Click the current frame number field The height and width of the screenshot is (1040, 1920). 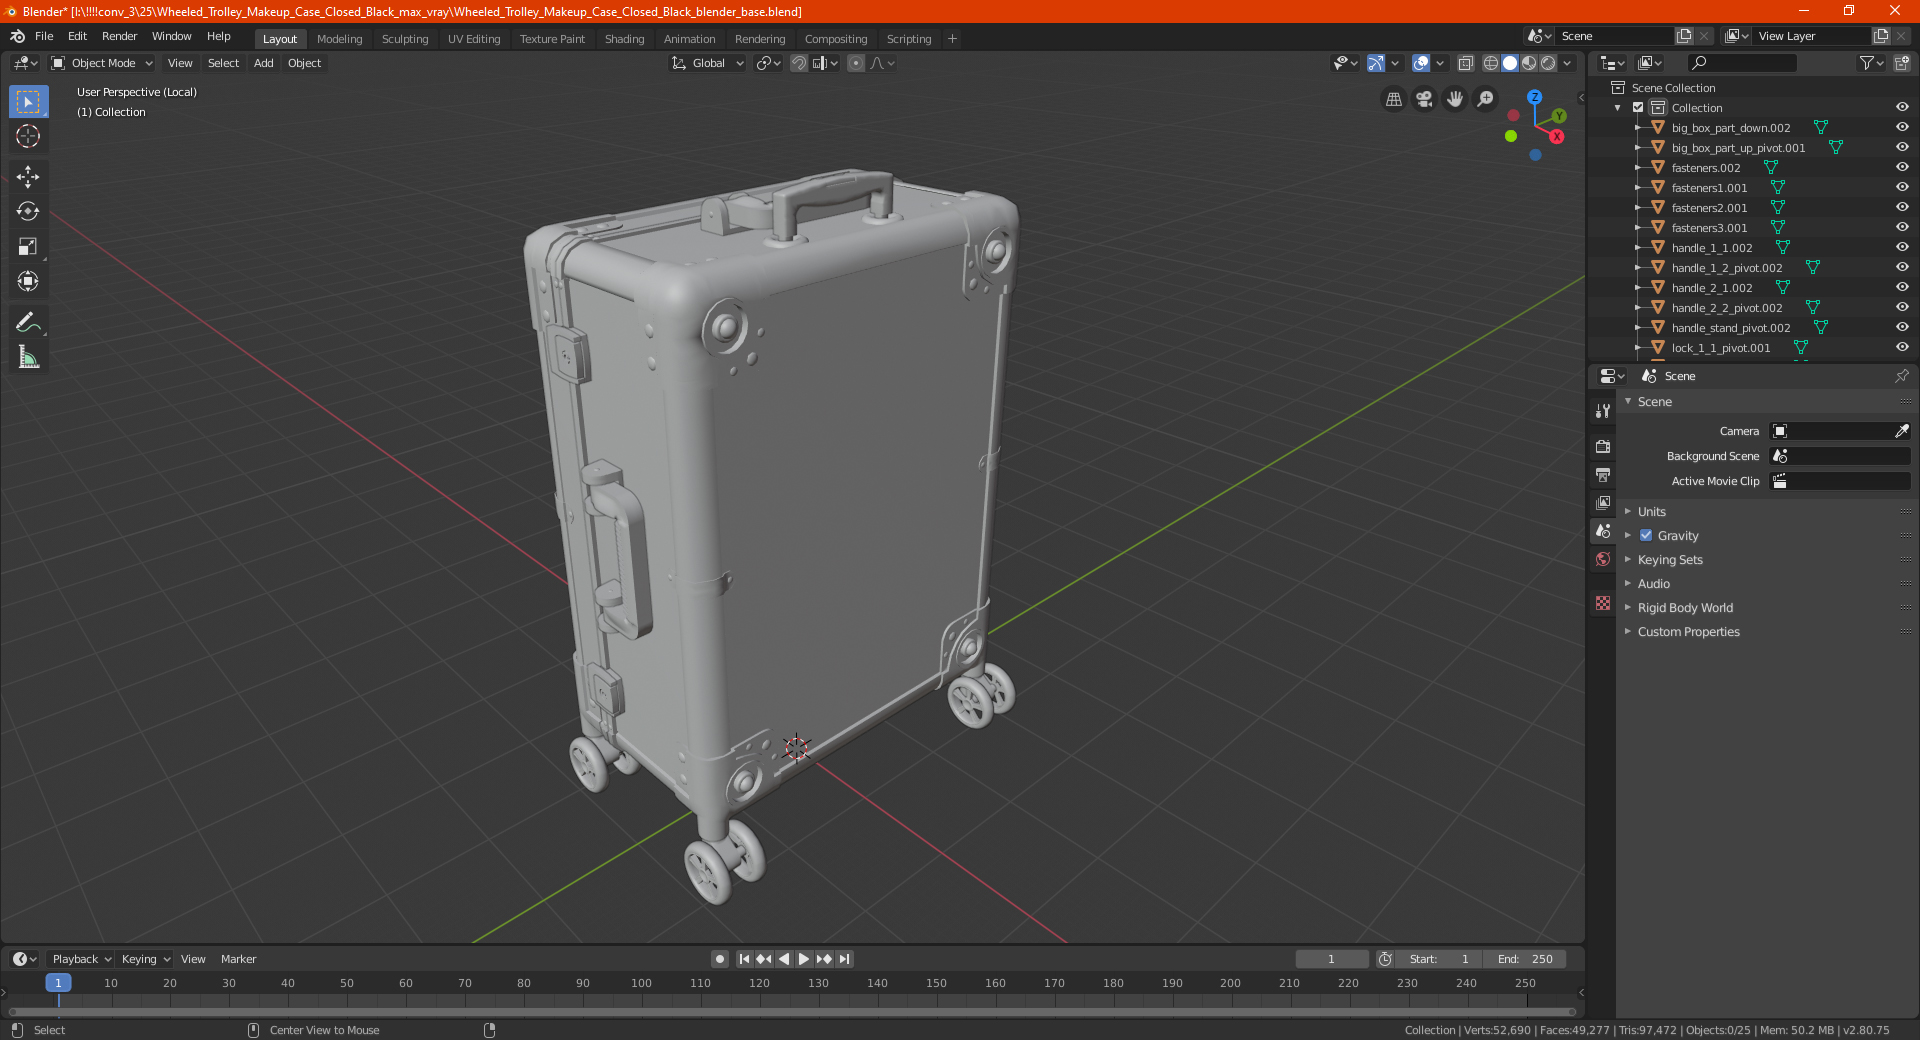[x=1332, y=959]
